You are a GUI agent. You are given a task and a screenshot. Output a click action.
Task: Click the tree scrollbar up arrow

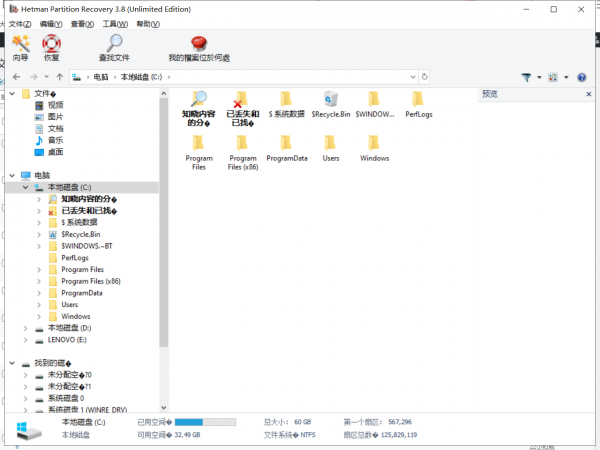pyautogui.click(x=164, y=93)
